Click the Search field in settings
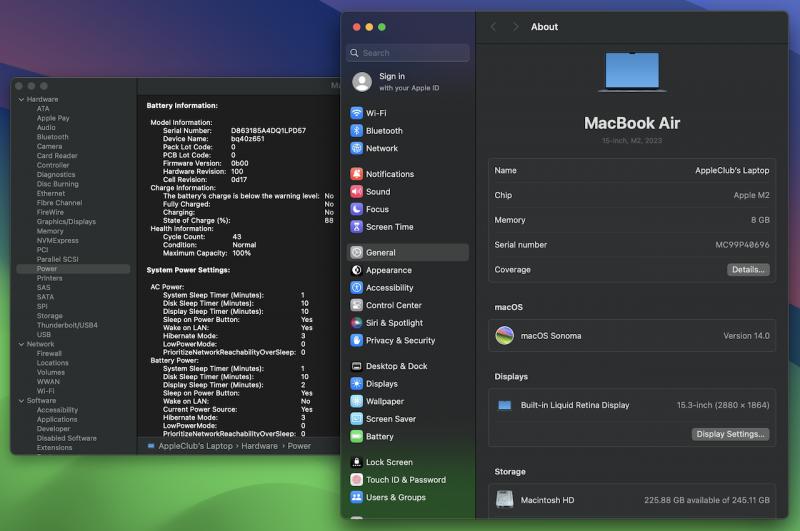Image resolution: width=800 pixels, height=531 pixels. [410, 53]
